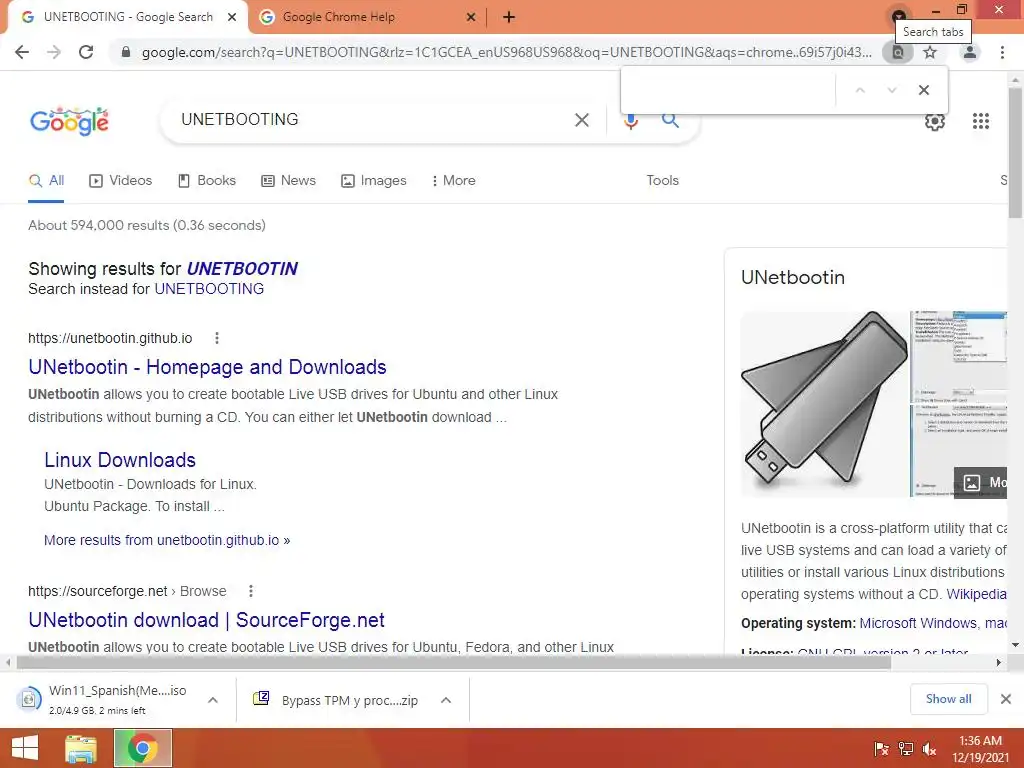Reload the current page
Image resolution: width=1024 pixels, height=768 pixels.
[x=86, y=52]
